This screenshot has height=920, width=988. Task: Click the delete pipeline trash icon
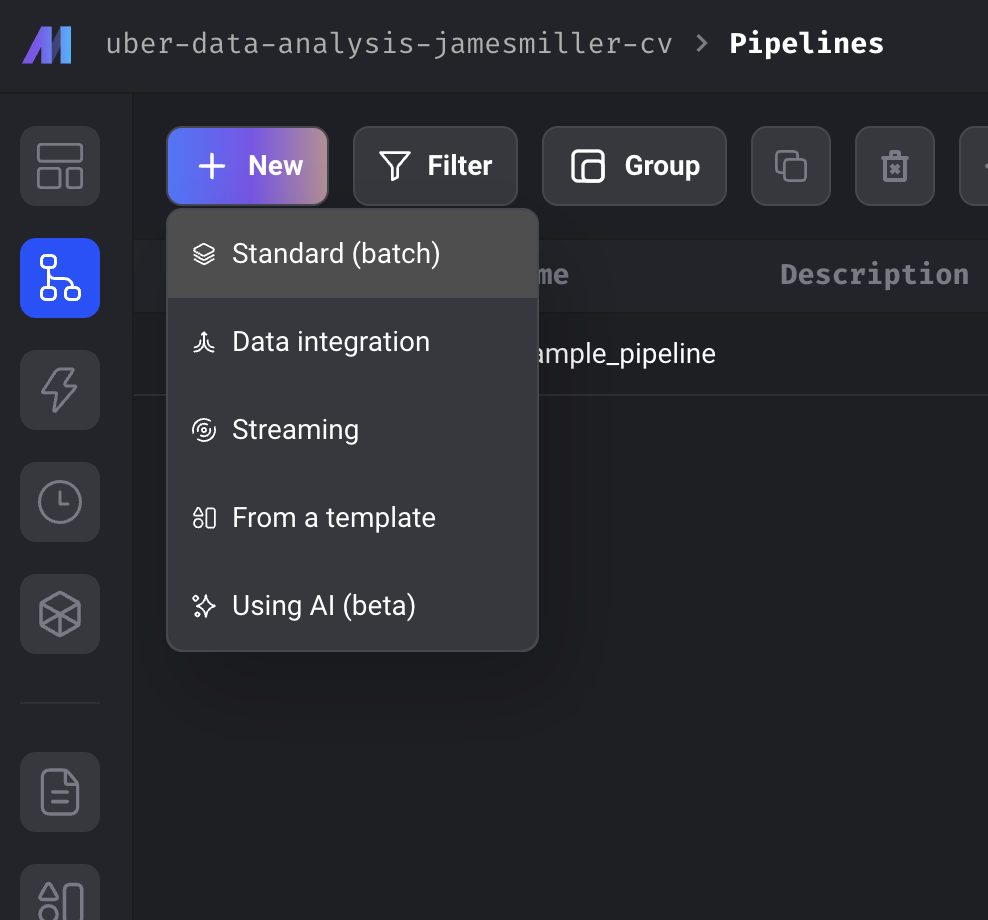(894, 166)
